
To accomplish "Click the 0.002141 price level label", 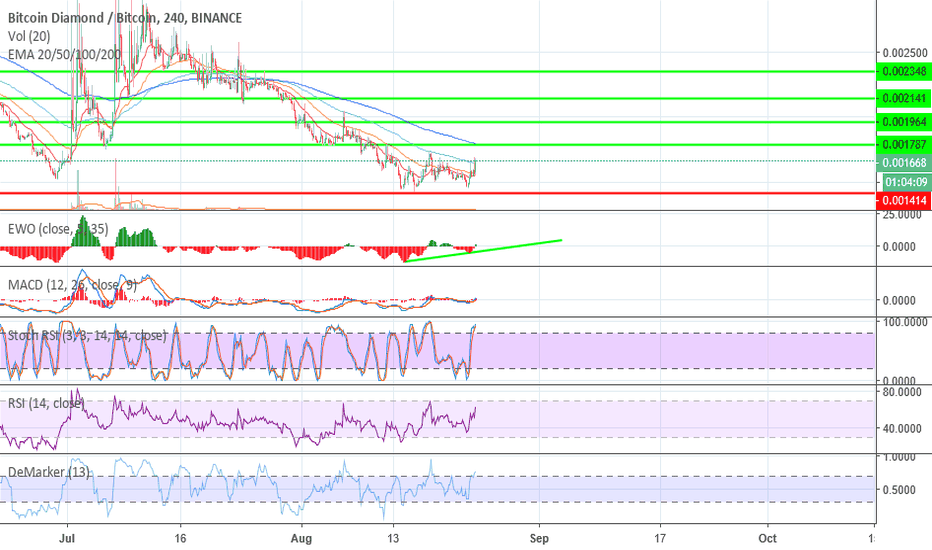I will [x=904, y=98].
